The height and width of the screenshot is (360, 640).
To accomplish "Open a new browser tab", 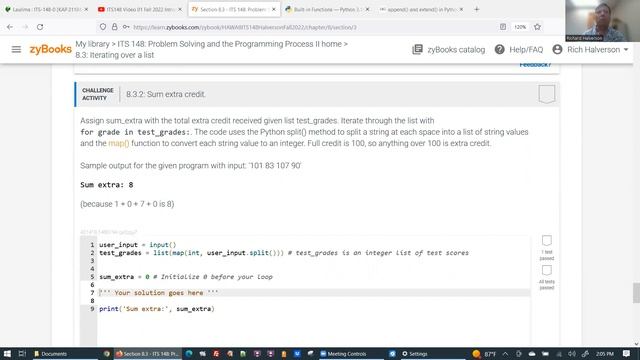I will pos(476,9).
